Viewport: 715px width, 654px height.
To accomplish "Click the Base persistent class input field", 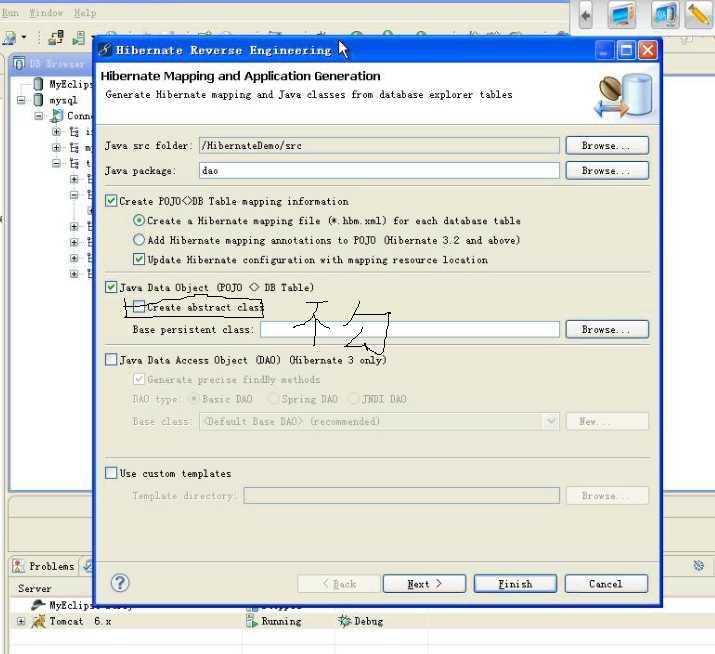I will tap(410, 329).
